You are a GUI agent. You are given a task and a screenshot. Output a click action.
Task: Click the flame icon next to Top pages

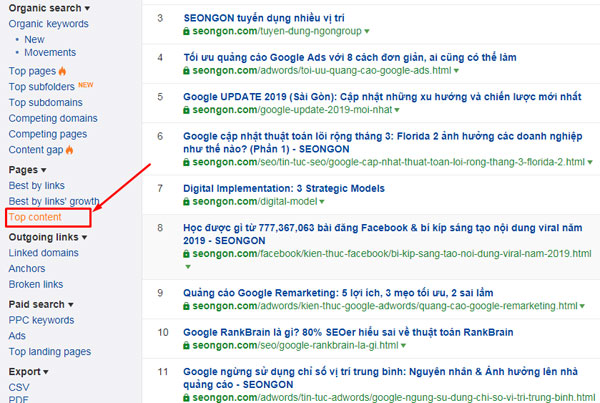[62, 71]
